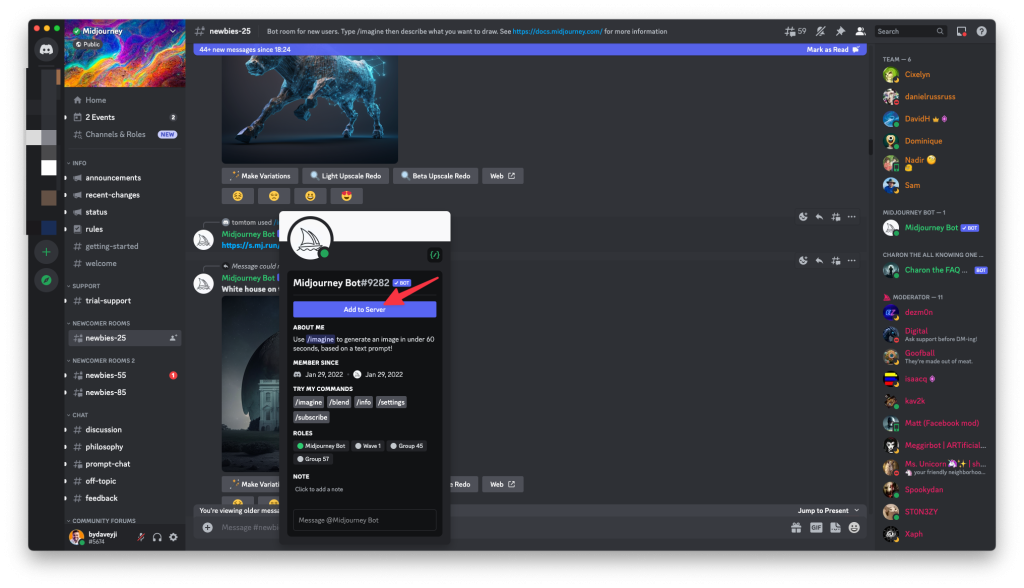Collapse the SUPPORT channel category

[84, 286]
